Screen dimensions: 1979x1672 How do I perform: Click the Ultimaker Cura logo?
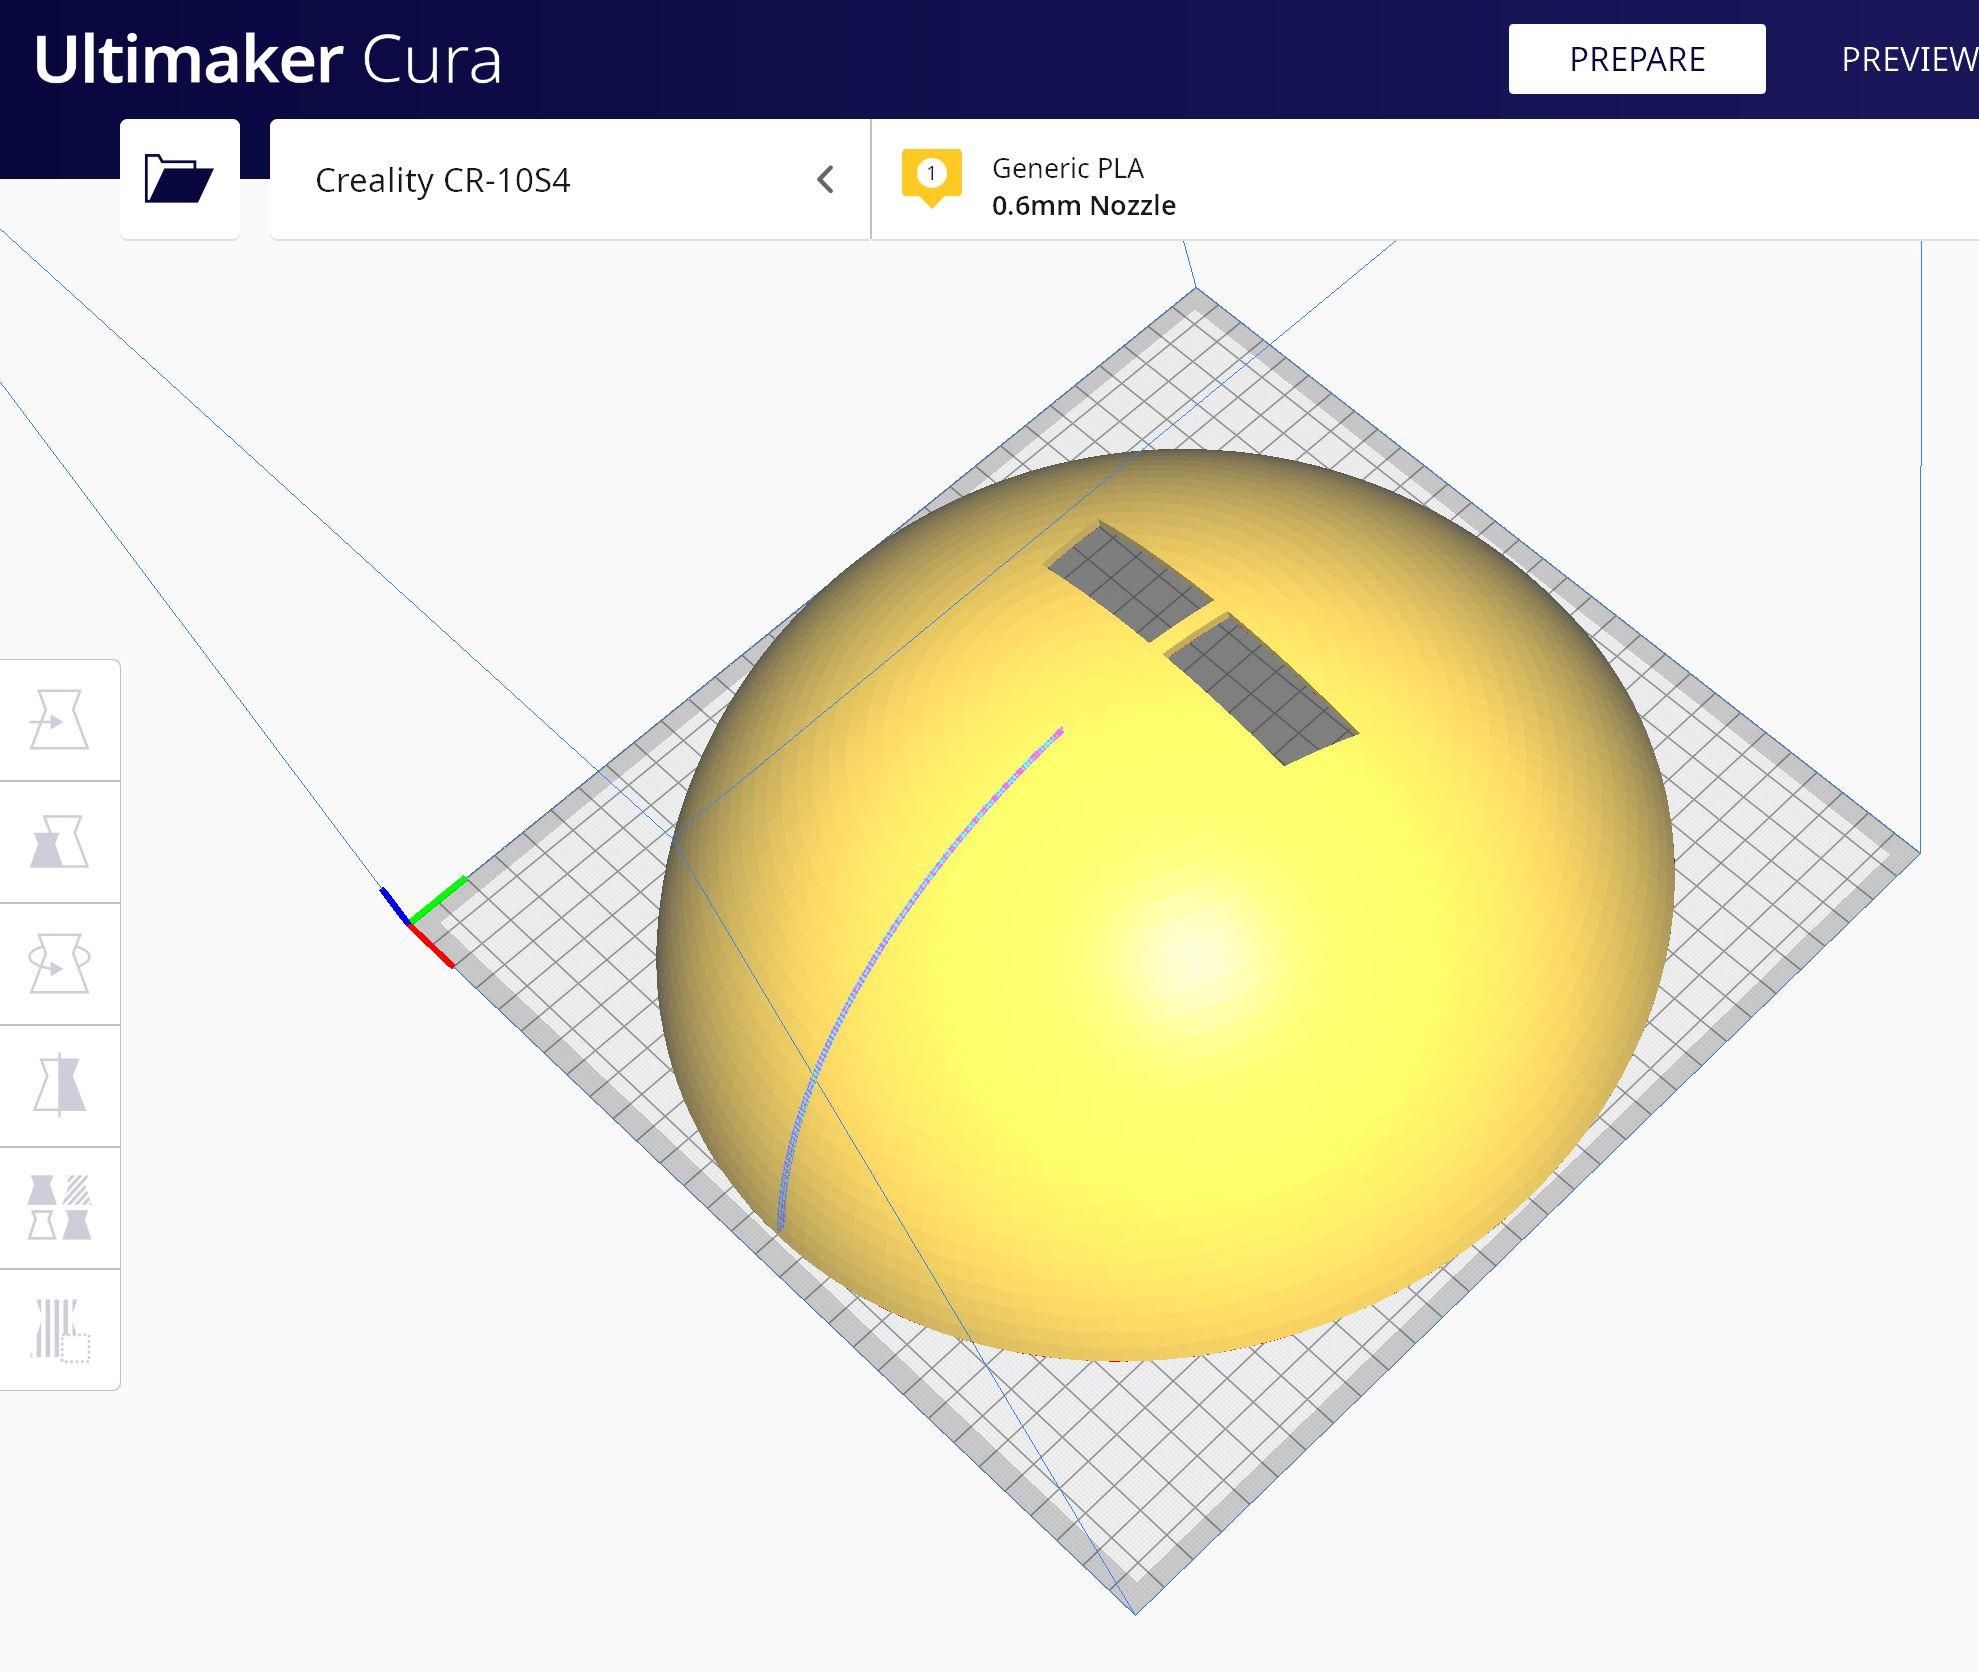[267, 59]
